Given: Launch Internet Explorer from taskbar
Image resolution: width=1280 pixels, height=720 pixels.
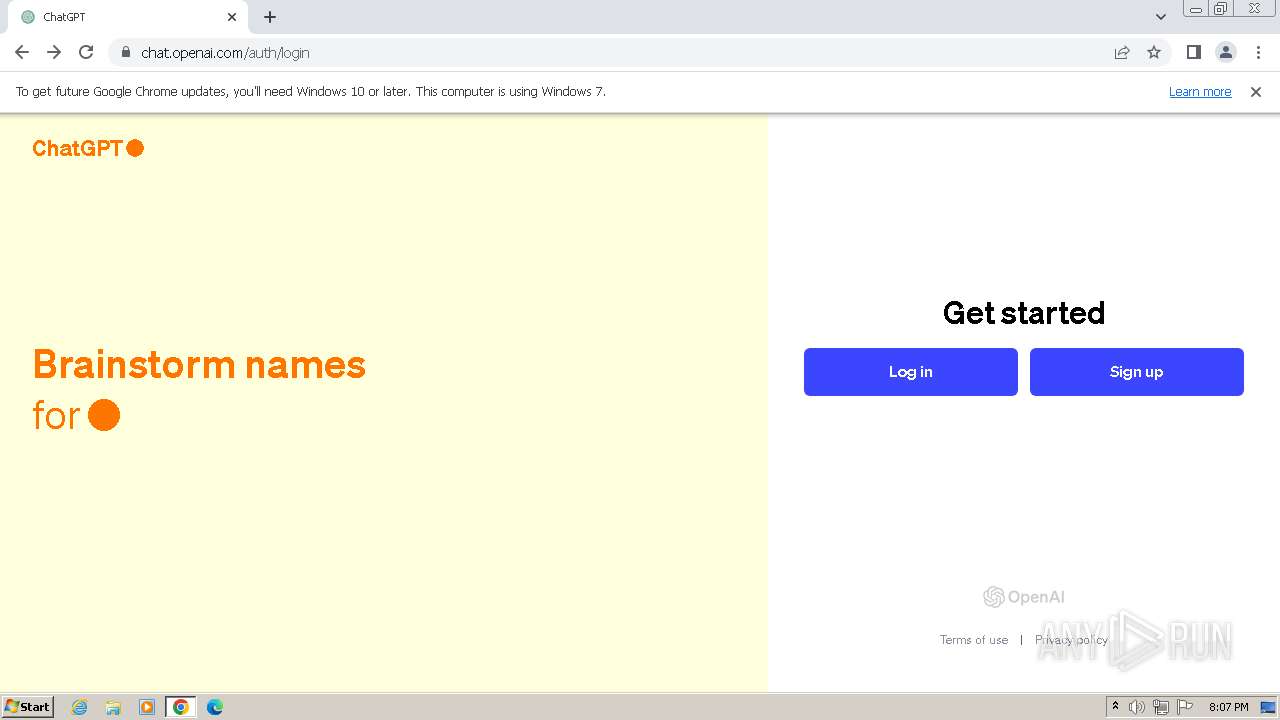Looking at the screenshot, I should tap(79, 707).
